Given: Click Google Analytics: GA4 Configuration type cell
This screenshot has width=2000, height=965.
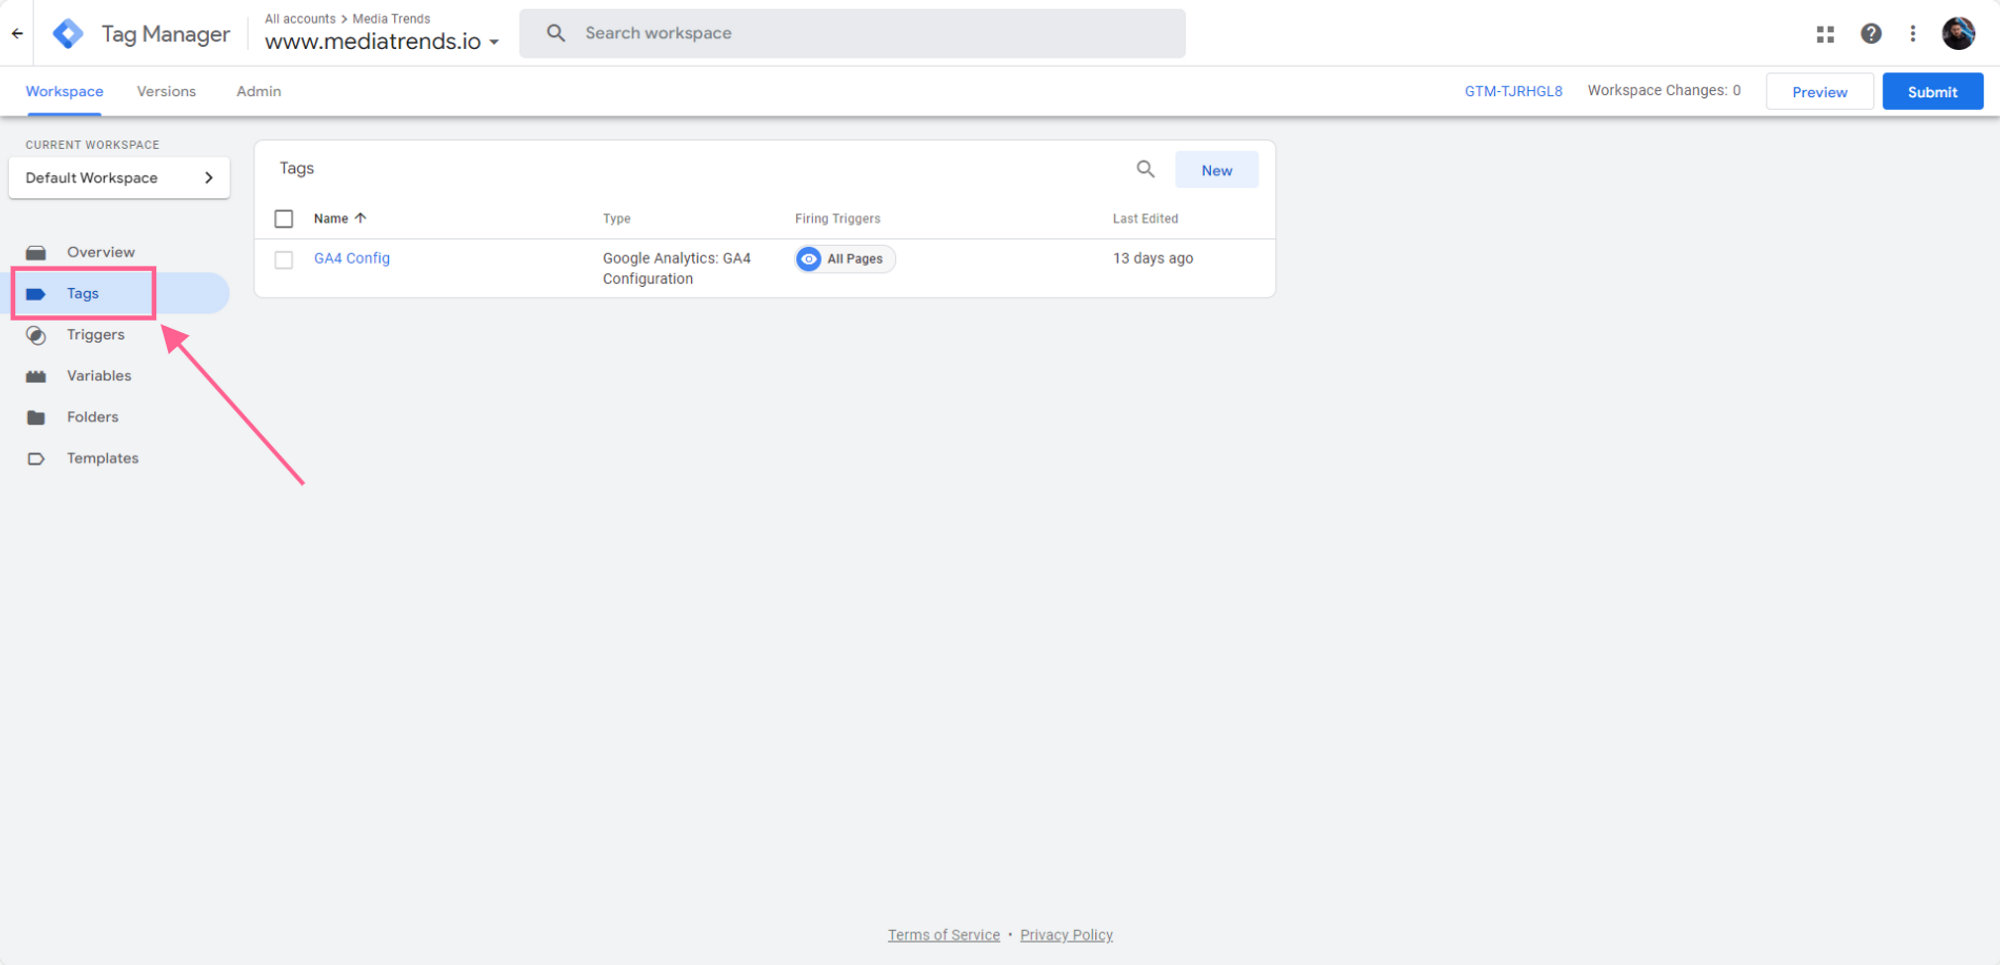Looking at the screenshot, I should pos(677,268).
